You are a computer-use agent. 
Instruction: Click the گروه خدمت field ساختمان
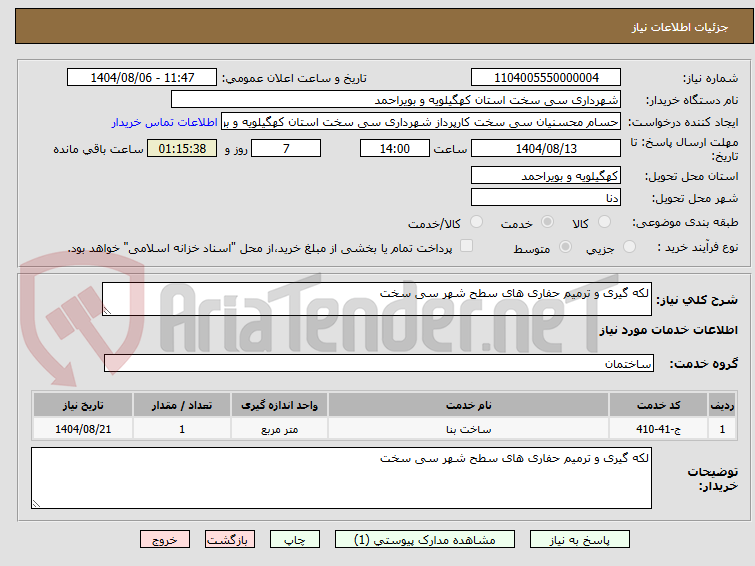click(x=379, y=363)
